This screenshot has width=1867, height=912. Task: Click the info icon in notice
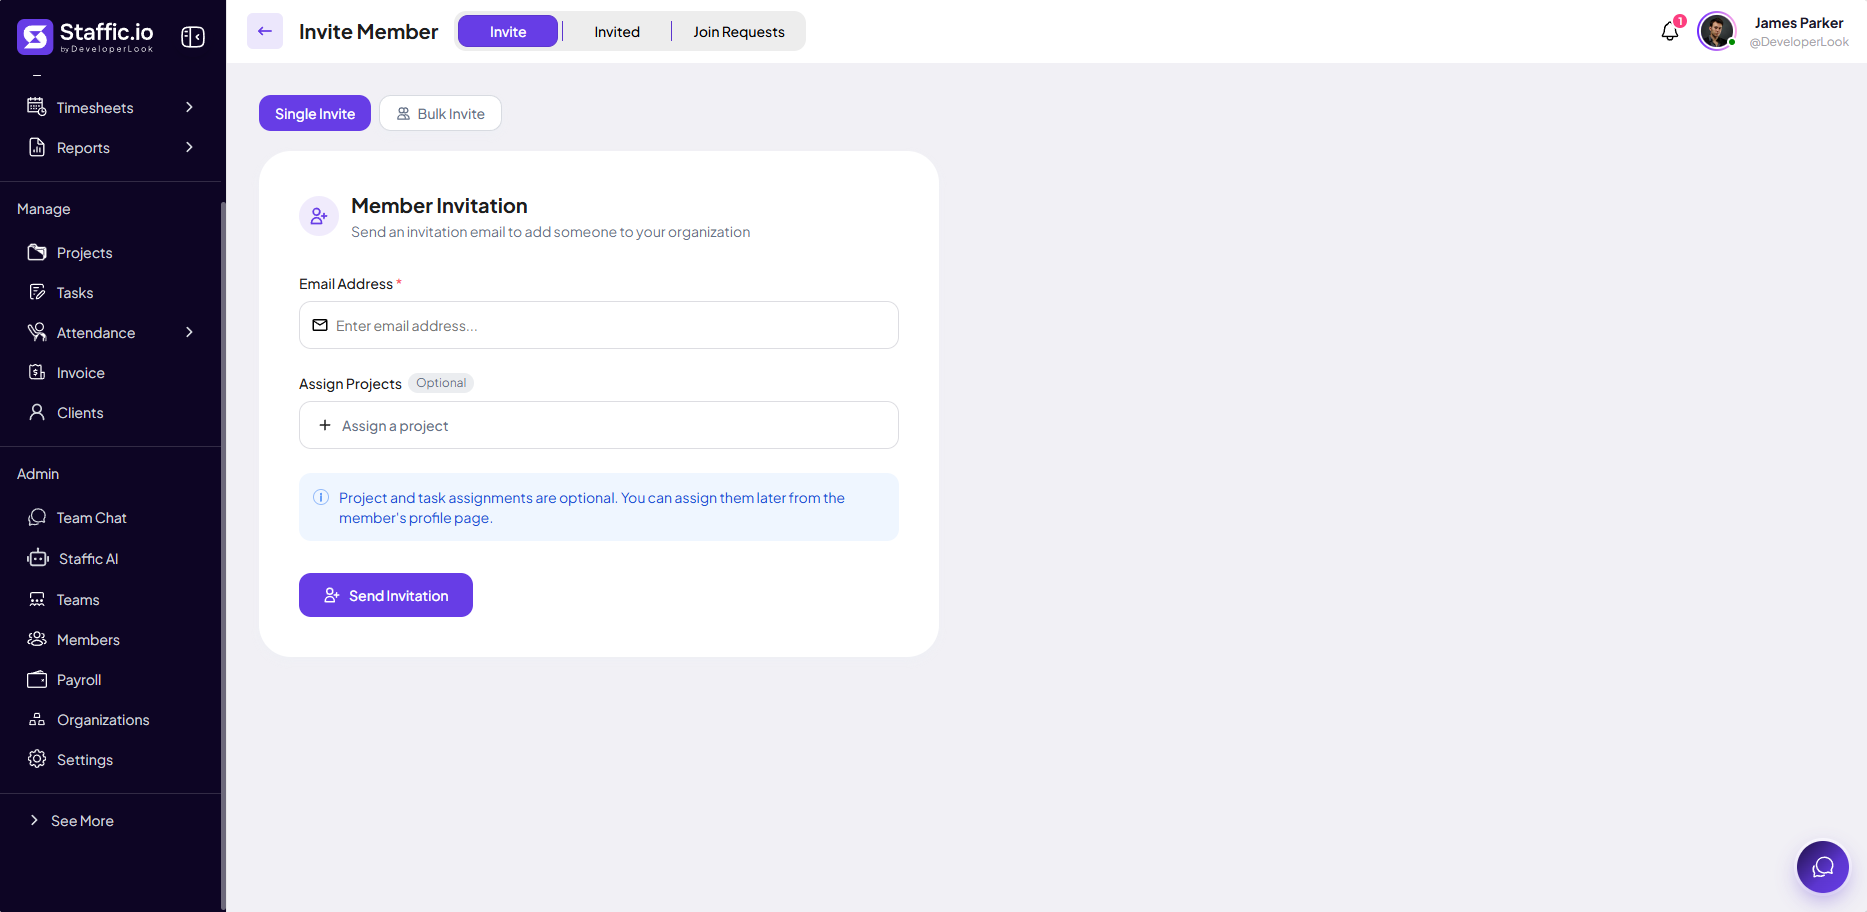[x=321, y=497]
